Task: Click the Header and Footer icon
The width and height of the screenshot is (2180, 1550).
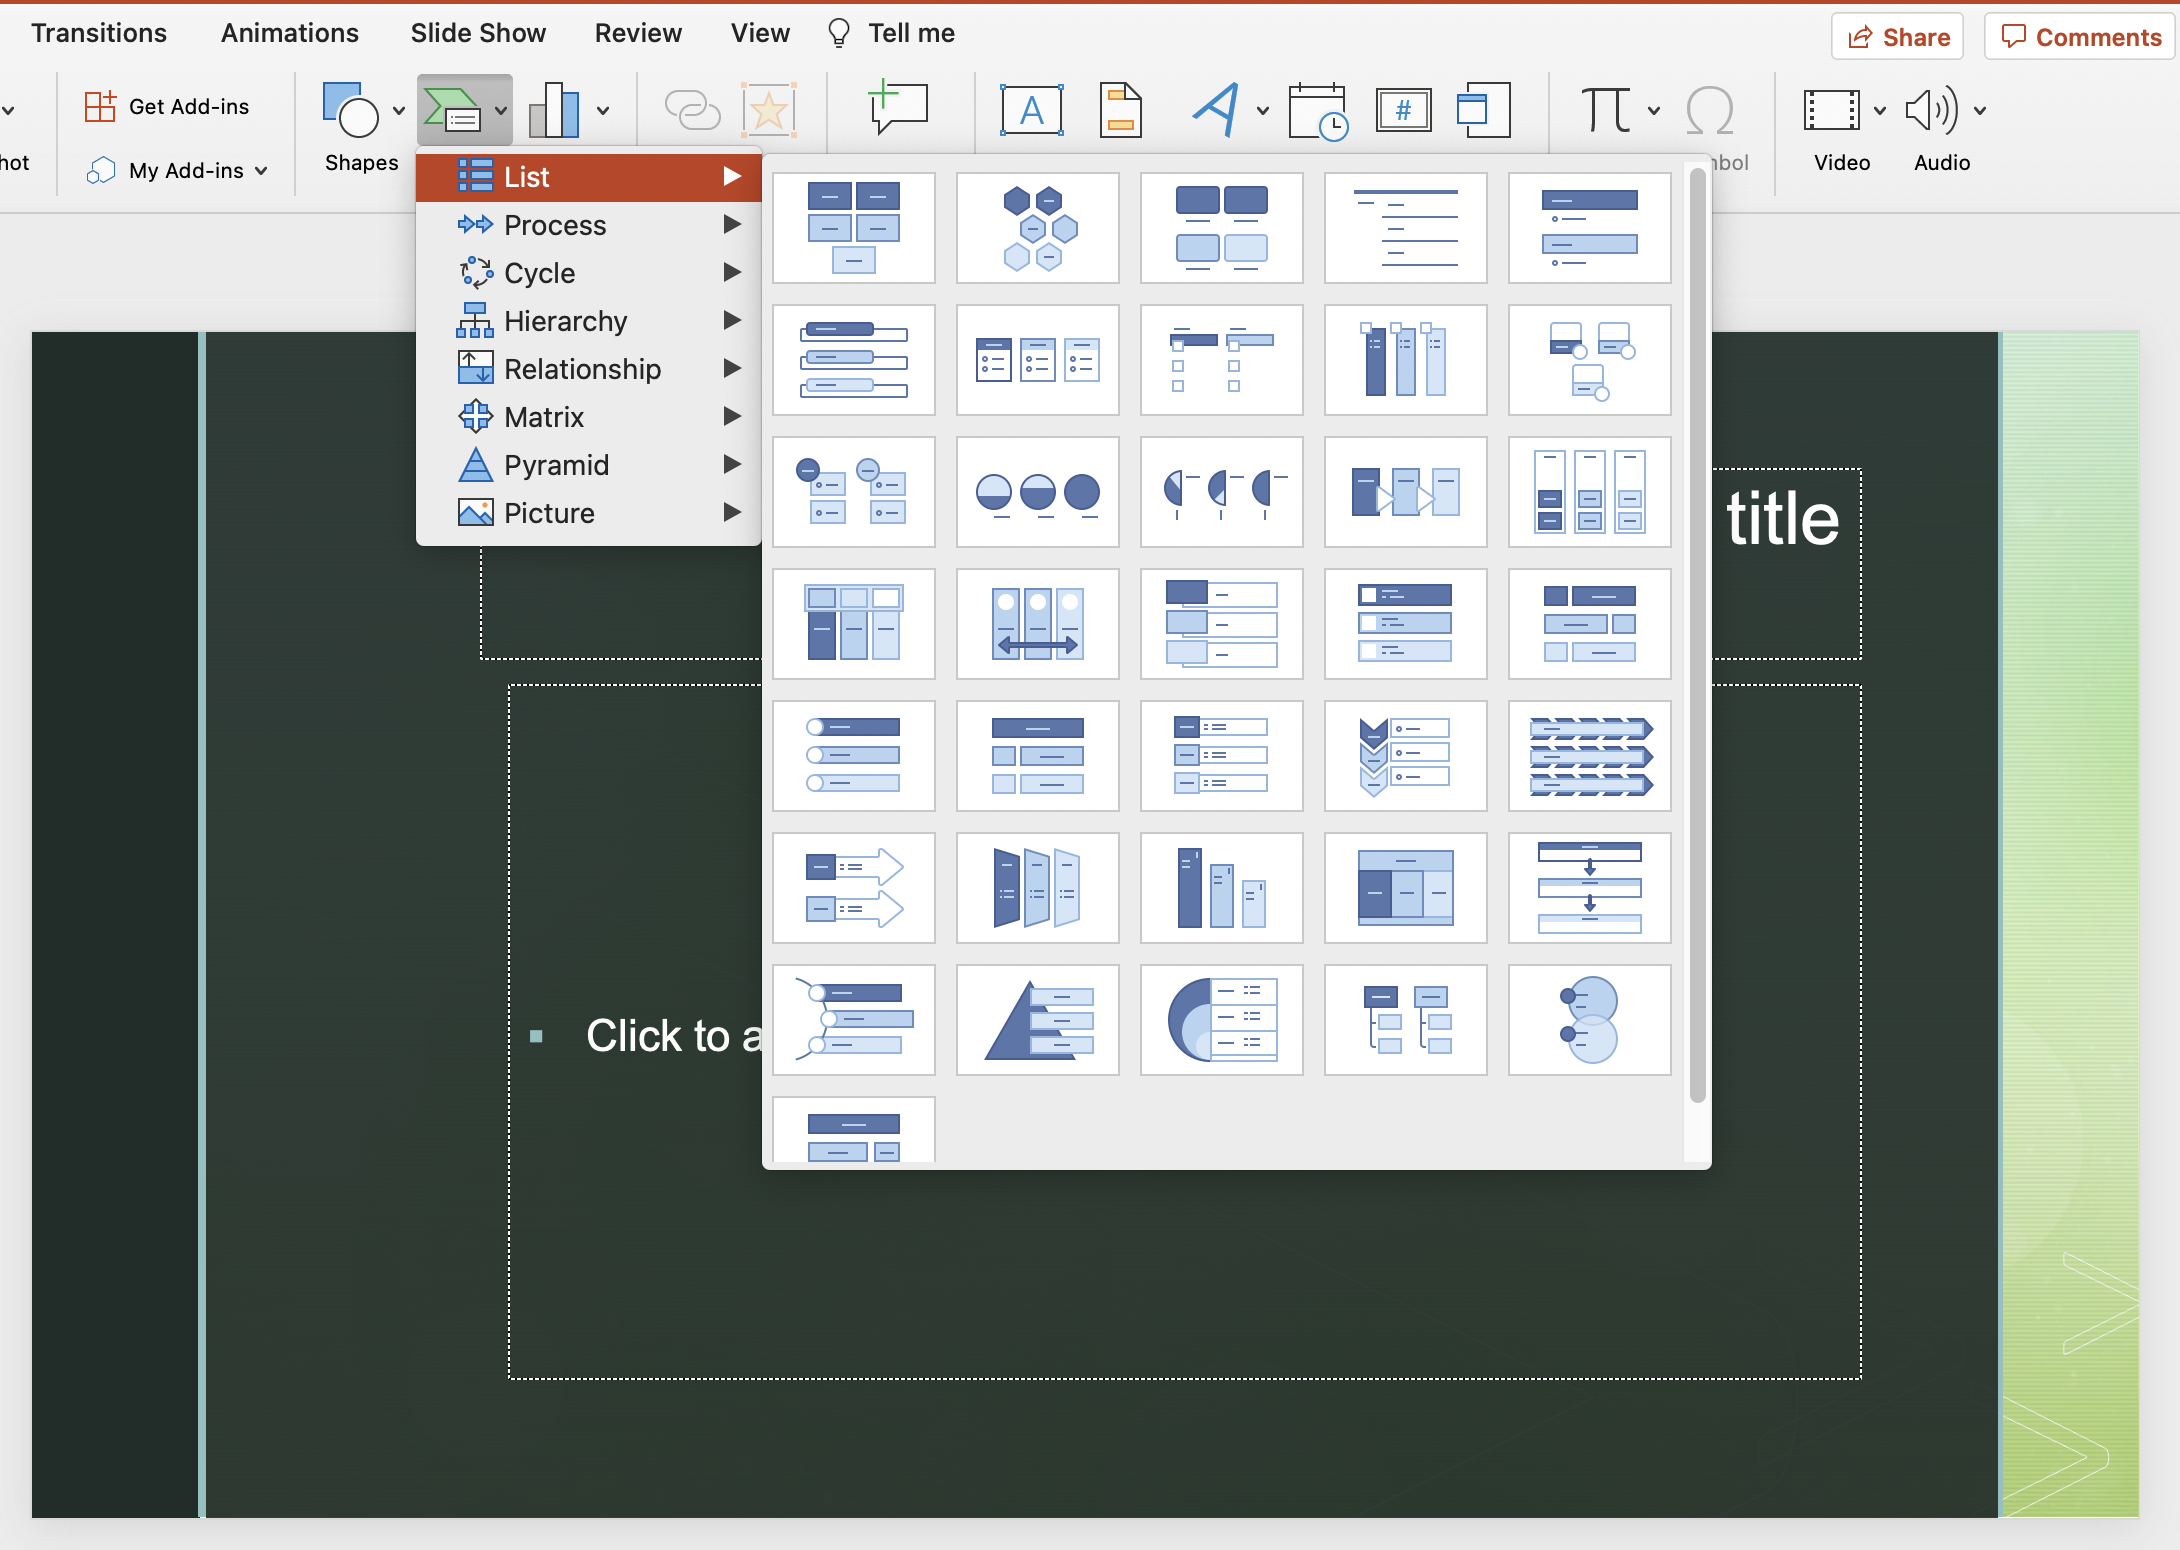Action: 1121,110
